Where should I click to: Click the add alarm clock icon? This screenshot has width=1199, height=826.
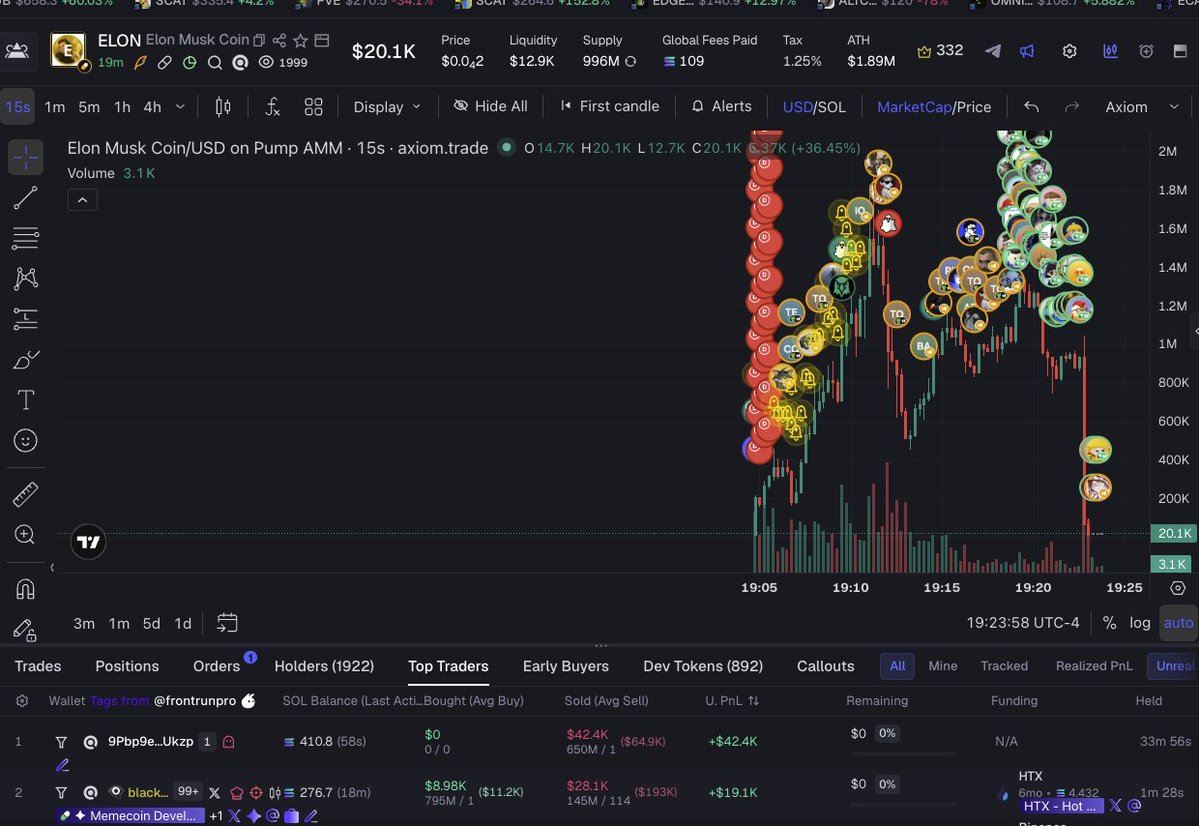1146,51
